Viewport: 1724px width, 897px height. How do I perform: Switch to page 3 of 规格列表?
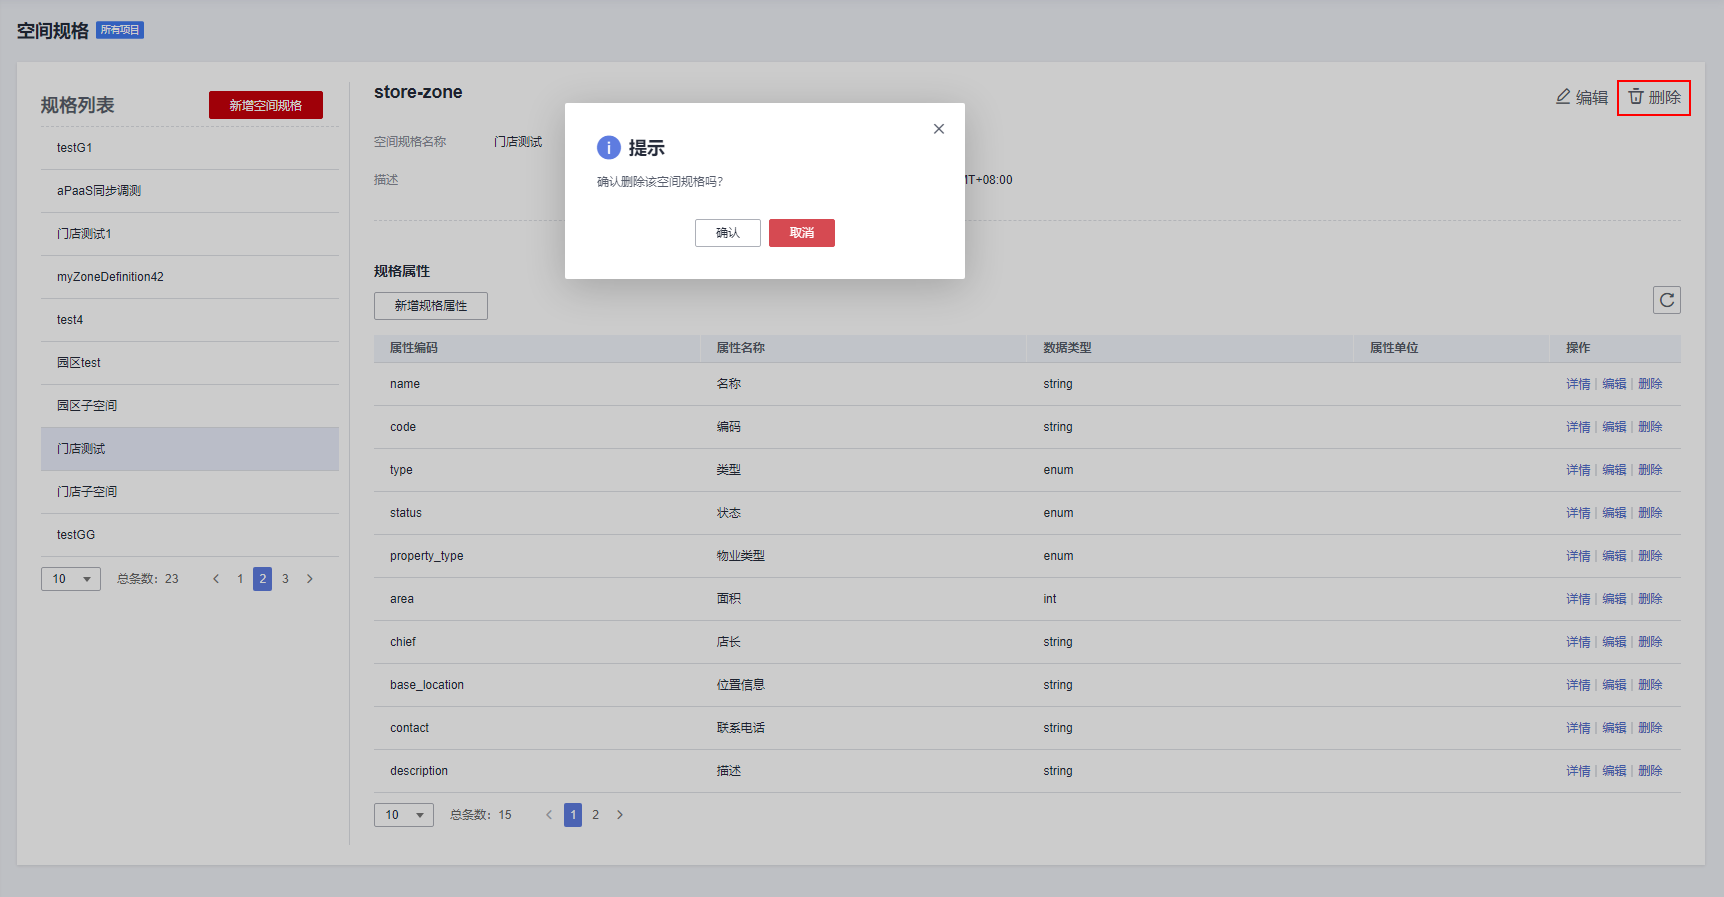(x=285, y=579)
